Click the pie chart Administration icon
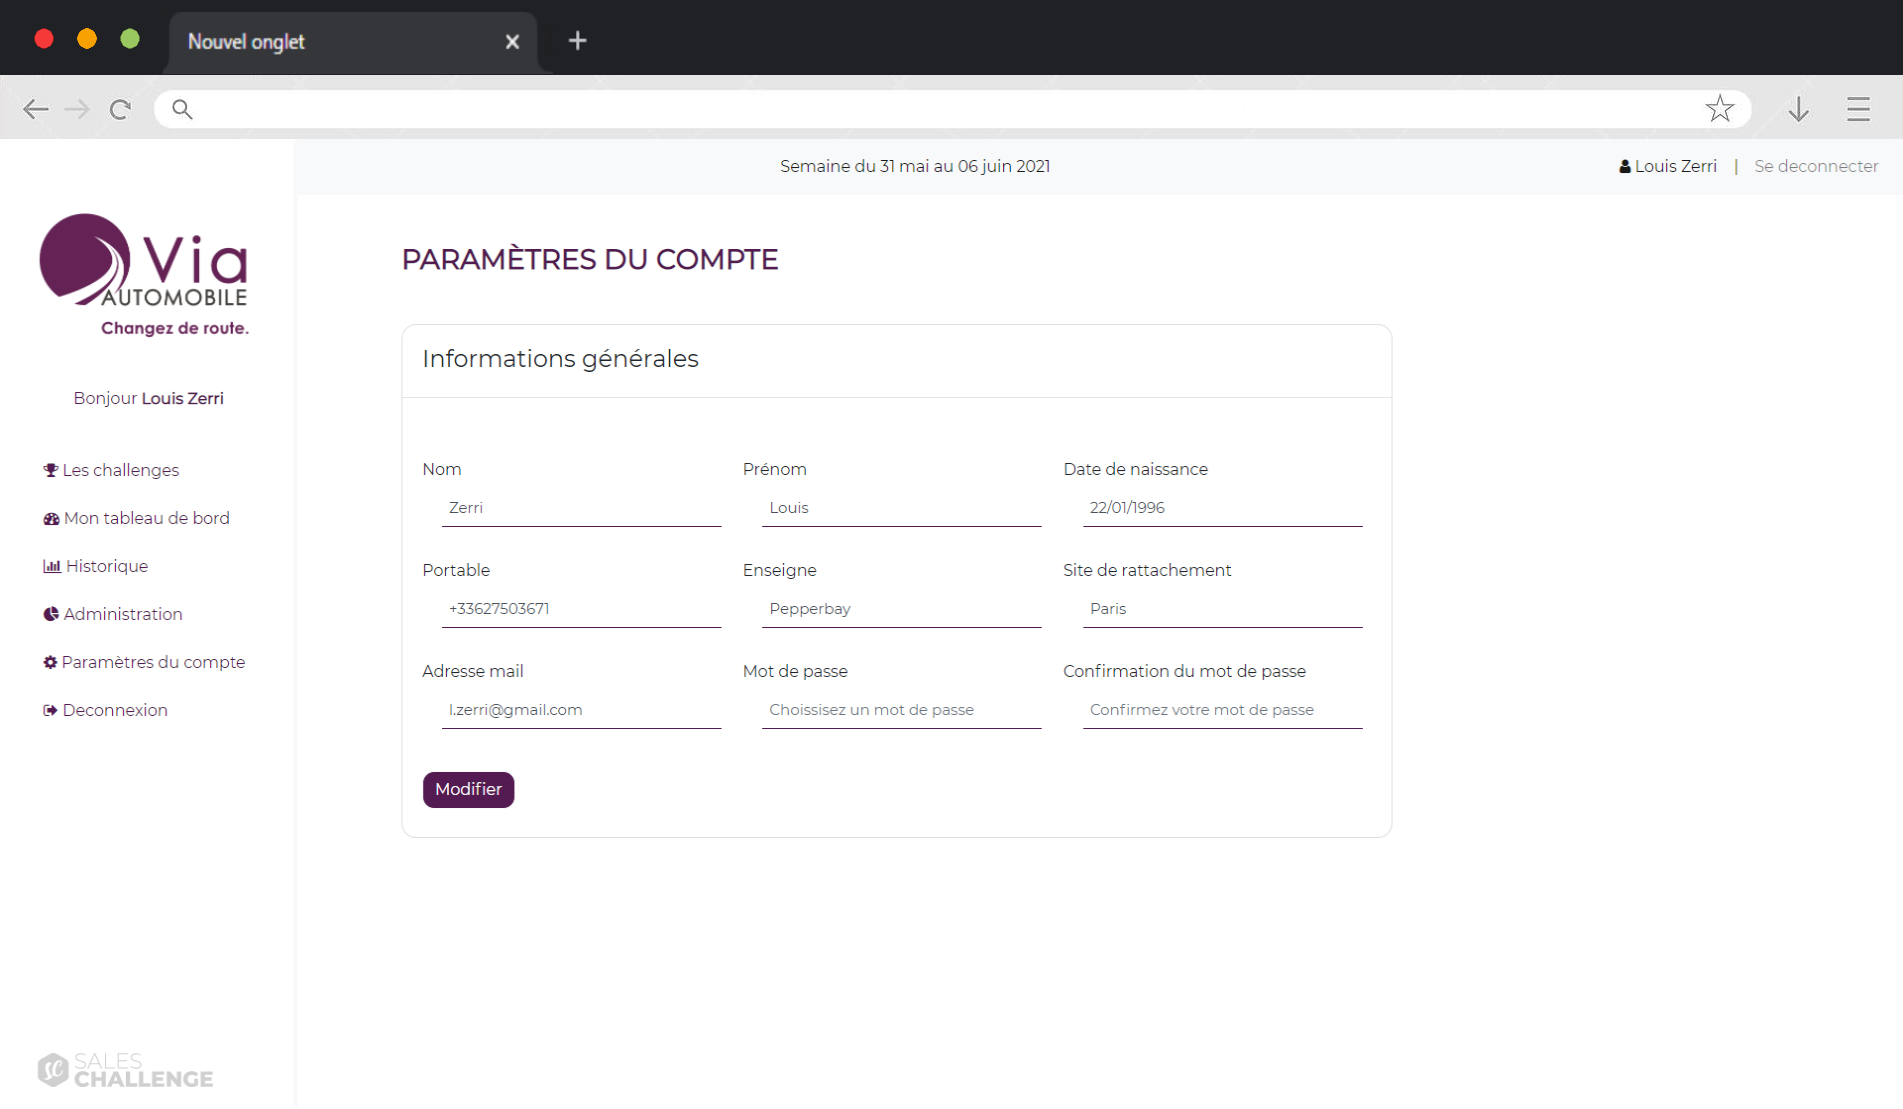 pyautogui.click(x=51, y=615)
